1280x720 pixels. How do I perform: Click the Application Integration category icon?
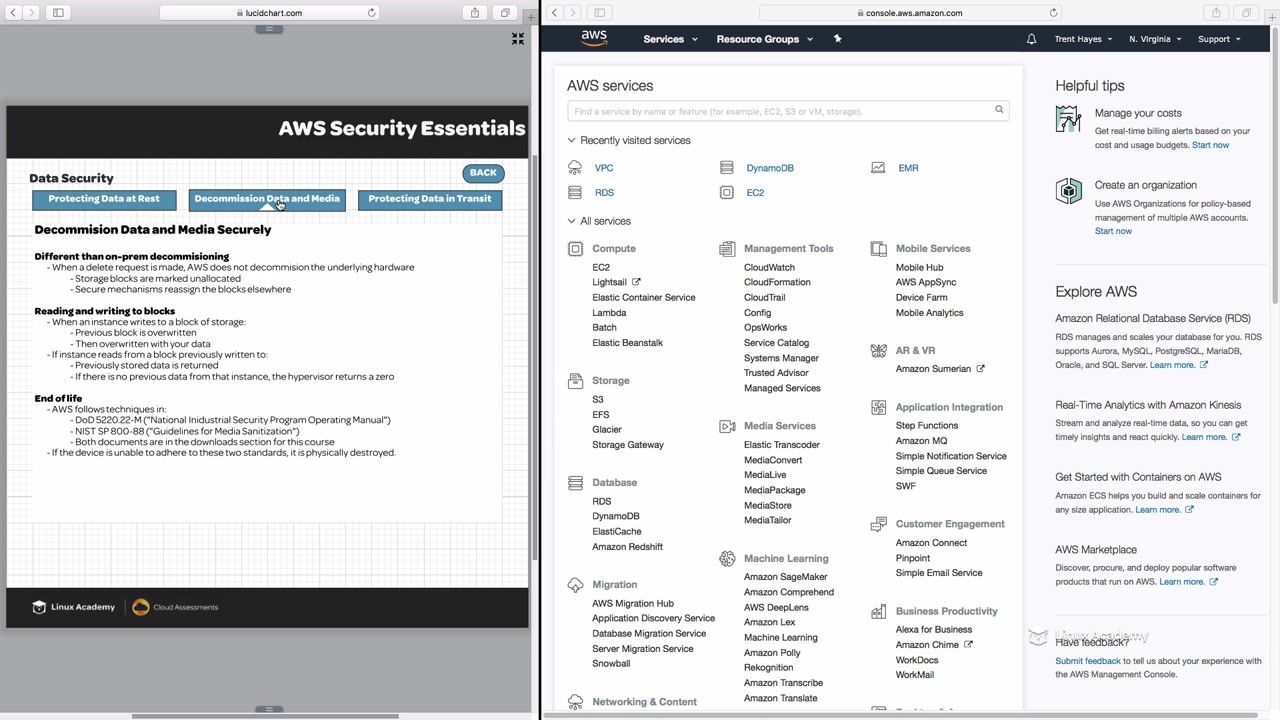(x=878, y=408)
